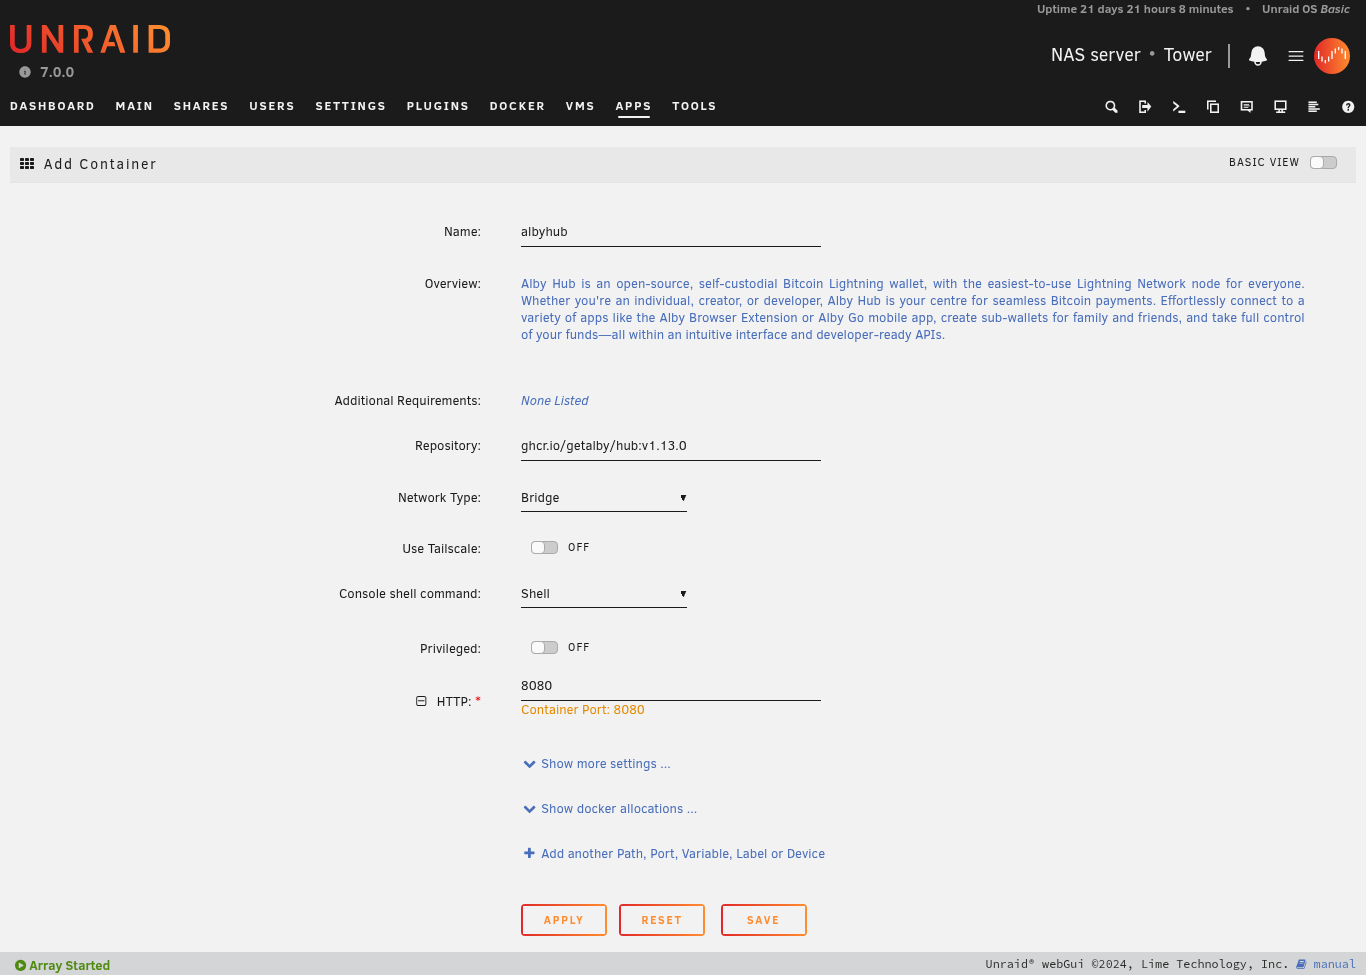Click the Tower server name
1366x975 pixels.
point(1187,55)
